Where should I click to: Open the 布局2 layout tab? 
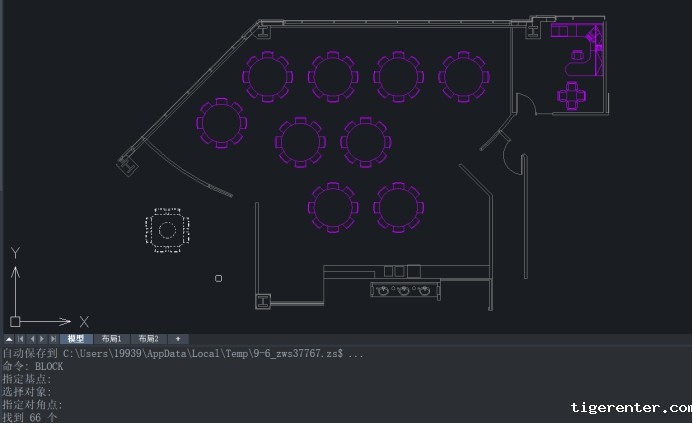click(x=148, y=339)
